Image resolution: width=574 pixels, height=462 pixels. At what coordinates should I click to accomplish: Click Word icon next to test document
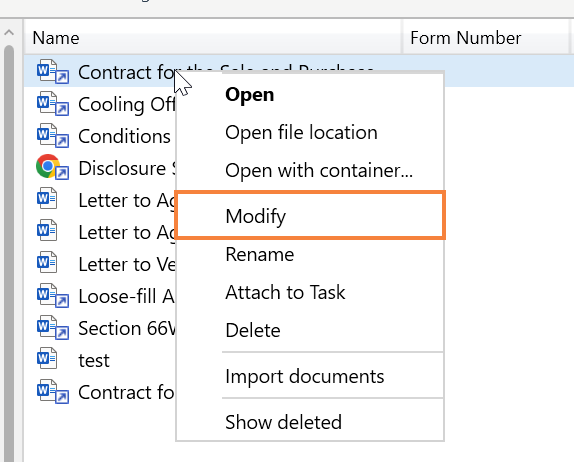(47, 358)
